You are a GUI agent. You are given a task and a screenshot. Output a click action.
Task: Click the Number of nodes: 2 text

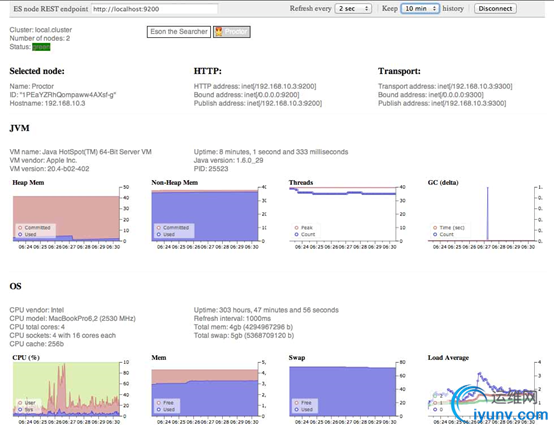[40, 39]
